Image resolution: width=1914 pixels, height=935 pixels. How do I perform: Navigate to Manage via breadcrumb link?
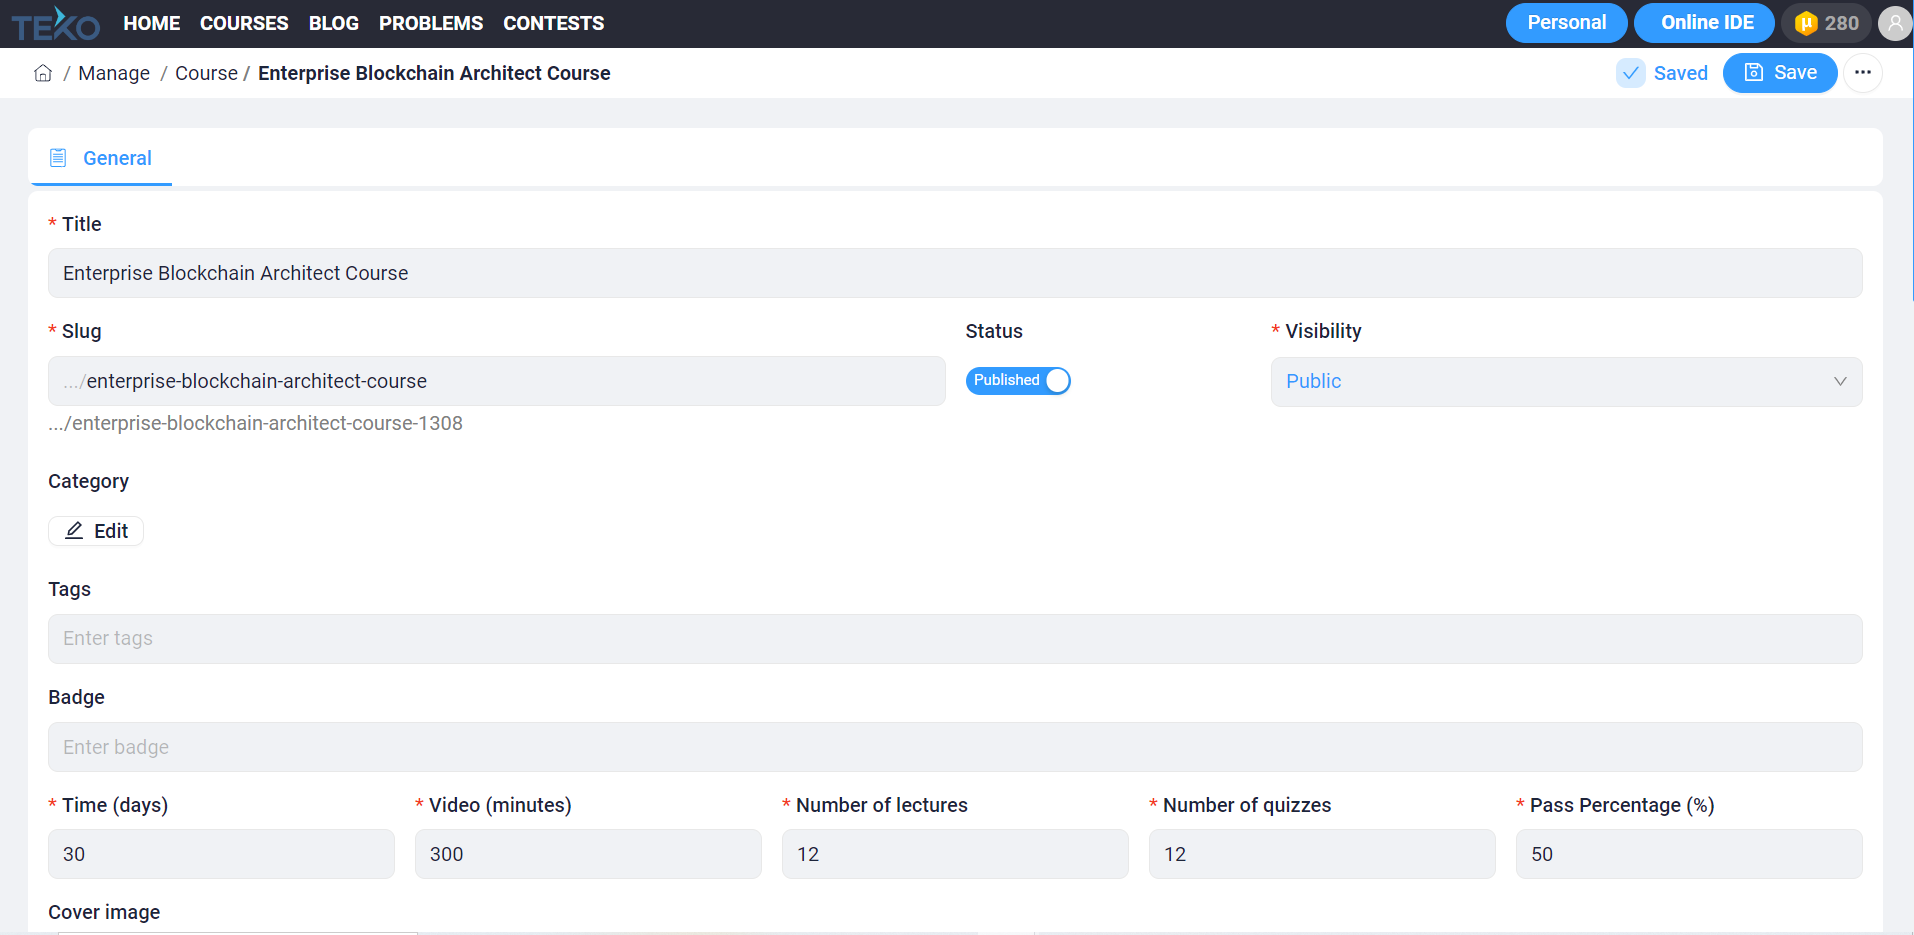(114, 72)
